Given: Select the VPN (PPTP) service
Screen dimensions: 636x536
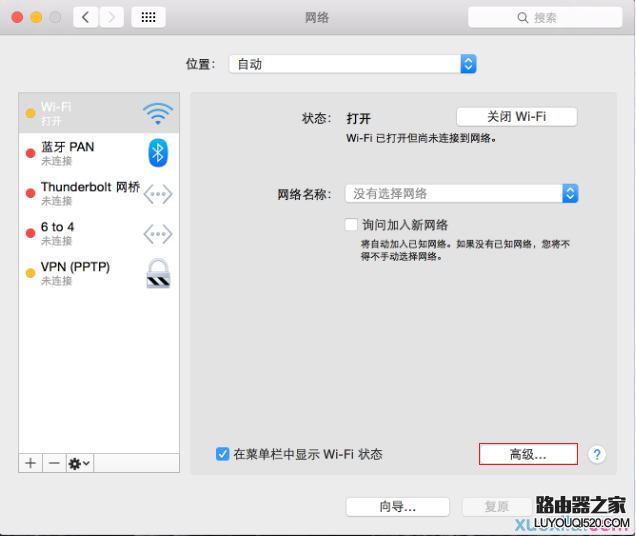Looking at the screenshot, I should [x=99, y=273].
